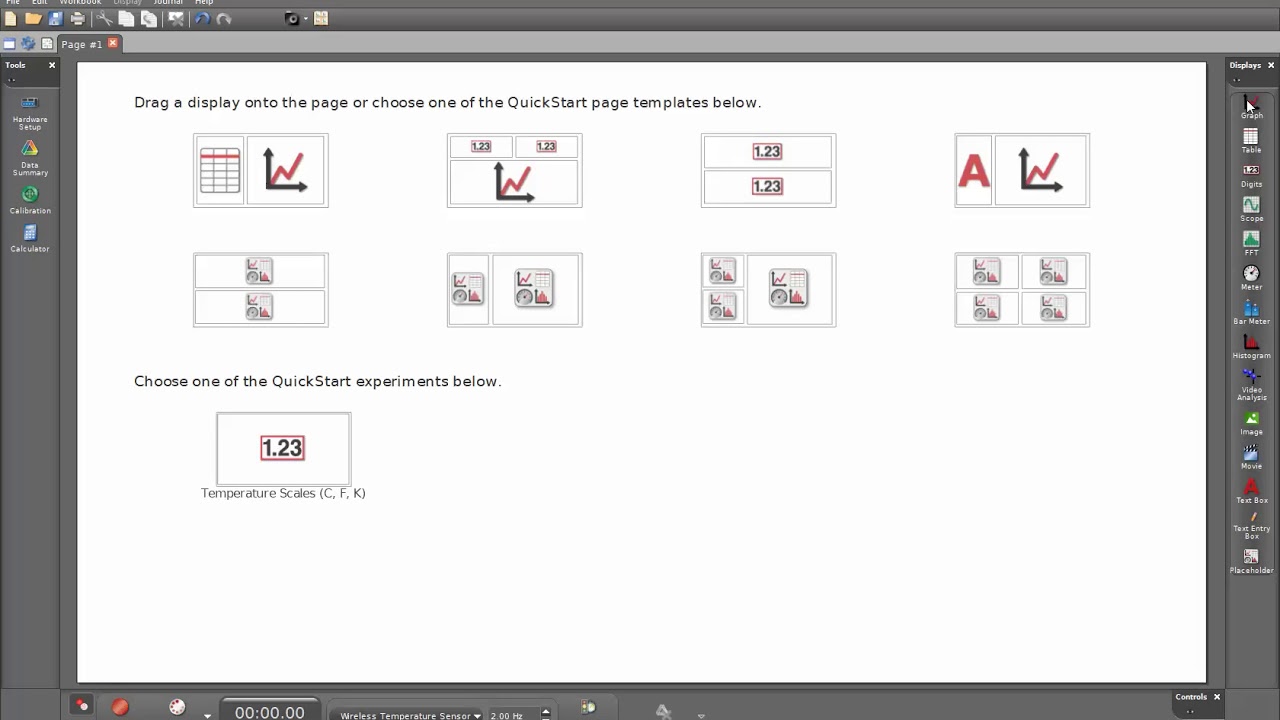
Task: Click journal icon beside camera
Action: (x=321, y=18)
